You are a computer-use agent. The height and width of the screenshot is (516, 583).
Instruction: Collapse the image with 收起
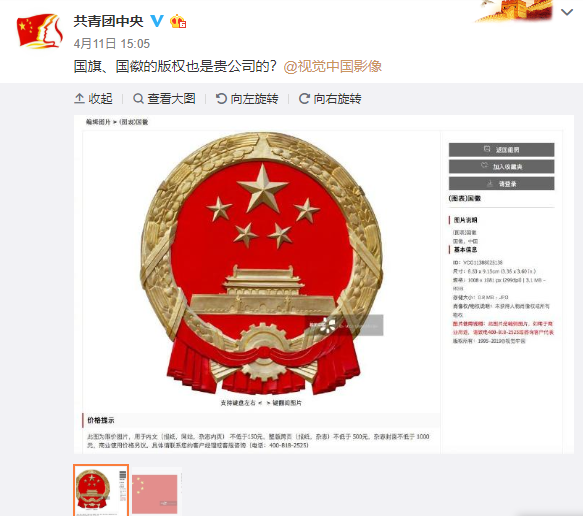click(93, 99)
